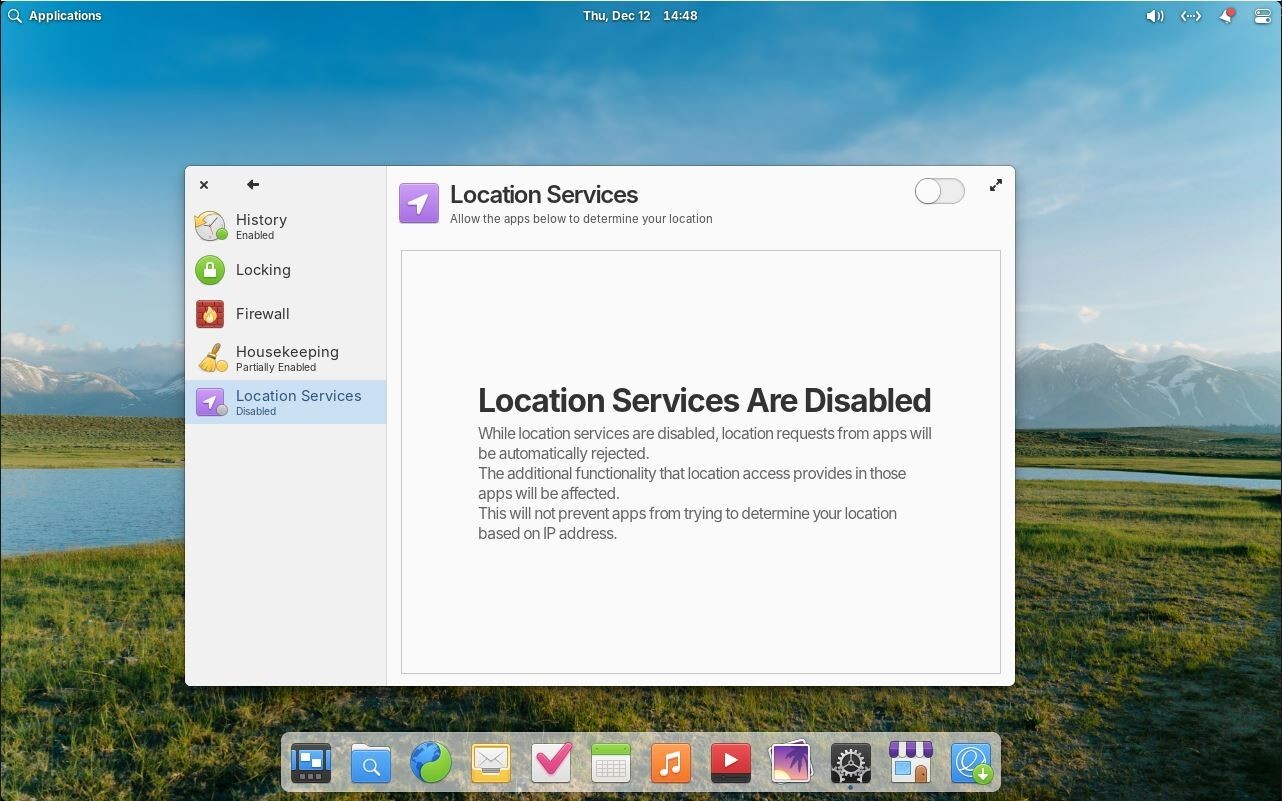Open the installer download icon in the dock

pos(971,764)
